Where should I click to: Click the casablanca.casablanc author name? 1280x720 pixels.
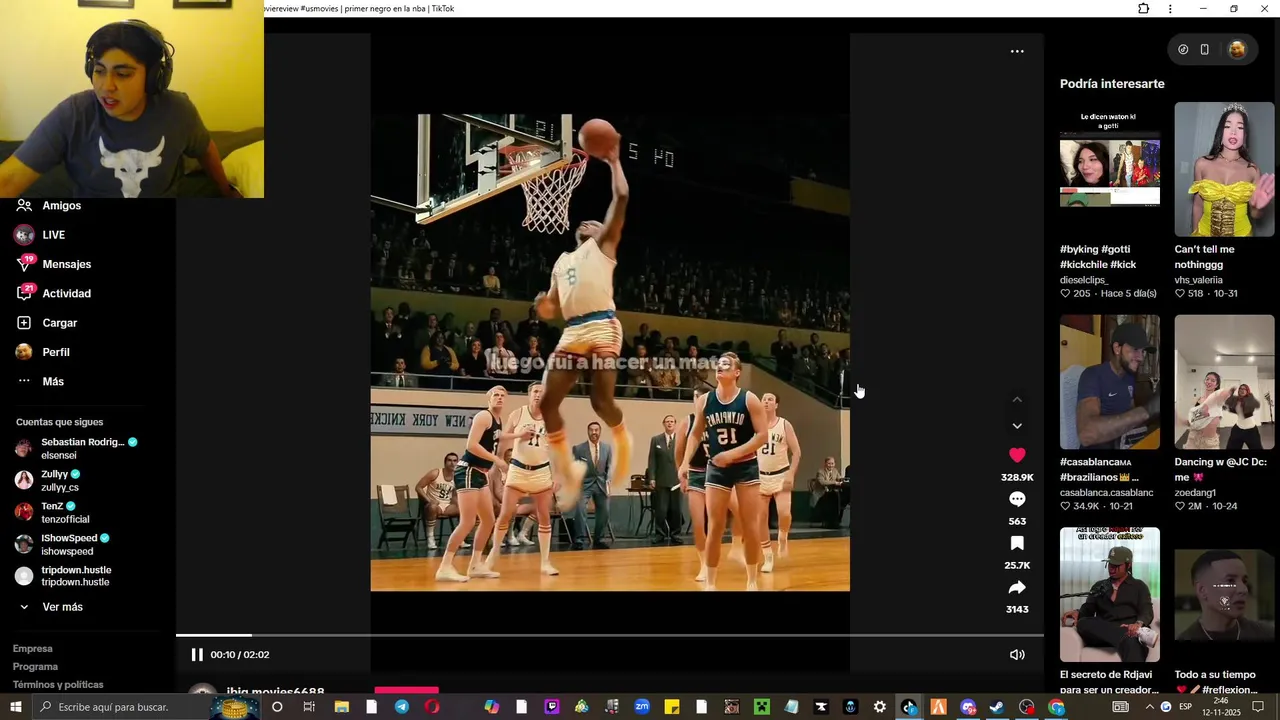click(x=1107, y=493)
